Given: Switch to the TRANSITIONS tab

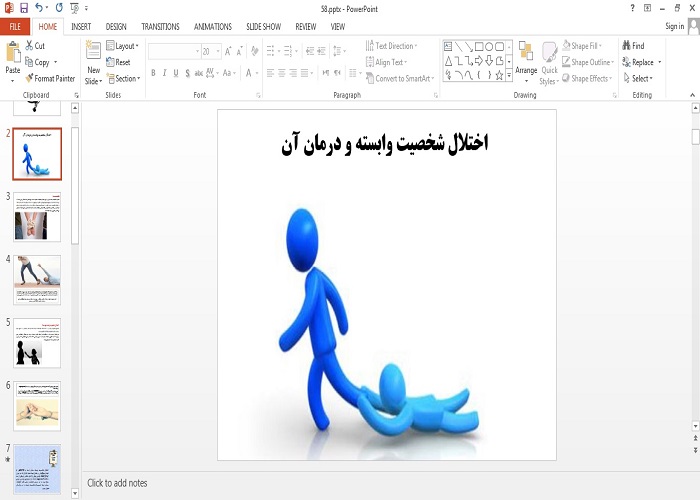Looking at the screenshot, I should tap(160, 26).
